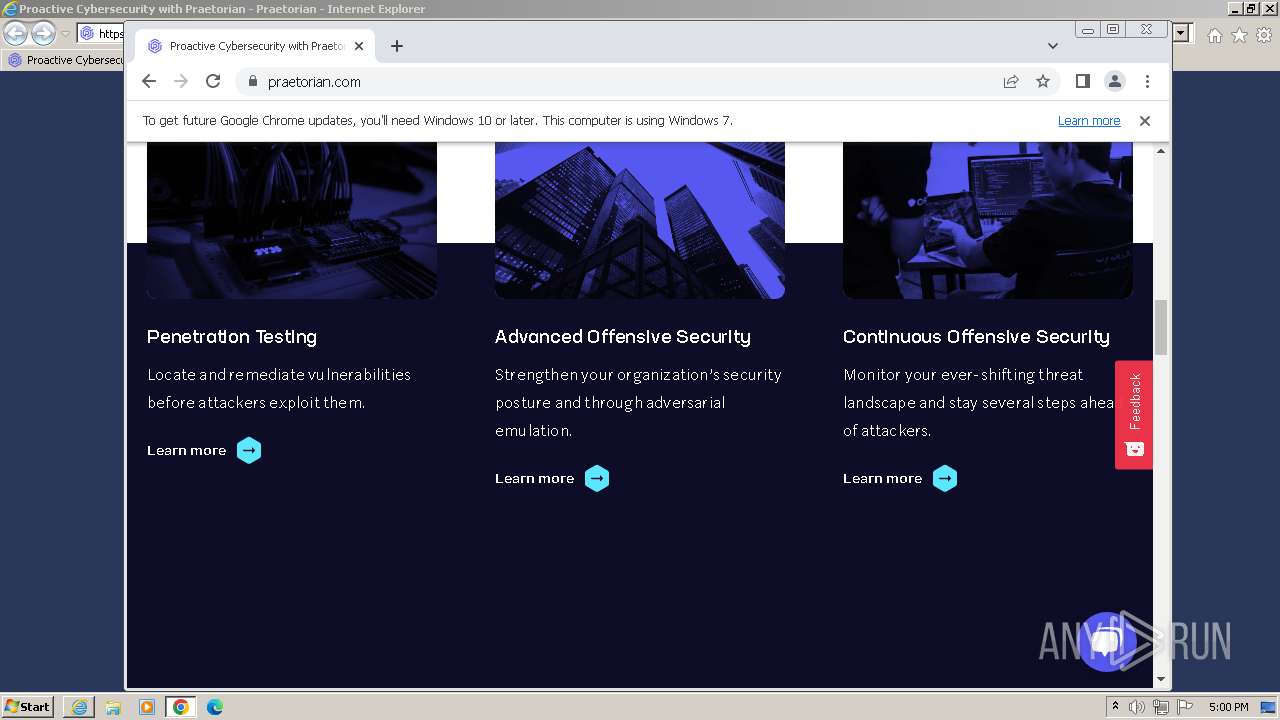
Task: Open the Windows Start menu
Action: point(27,707)
